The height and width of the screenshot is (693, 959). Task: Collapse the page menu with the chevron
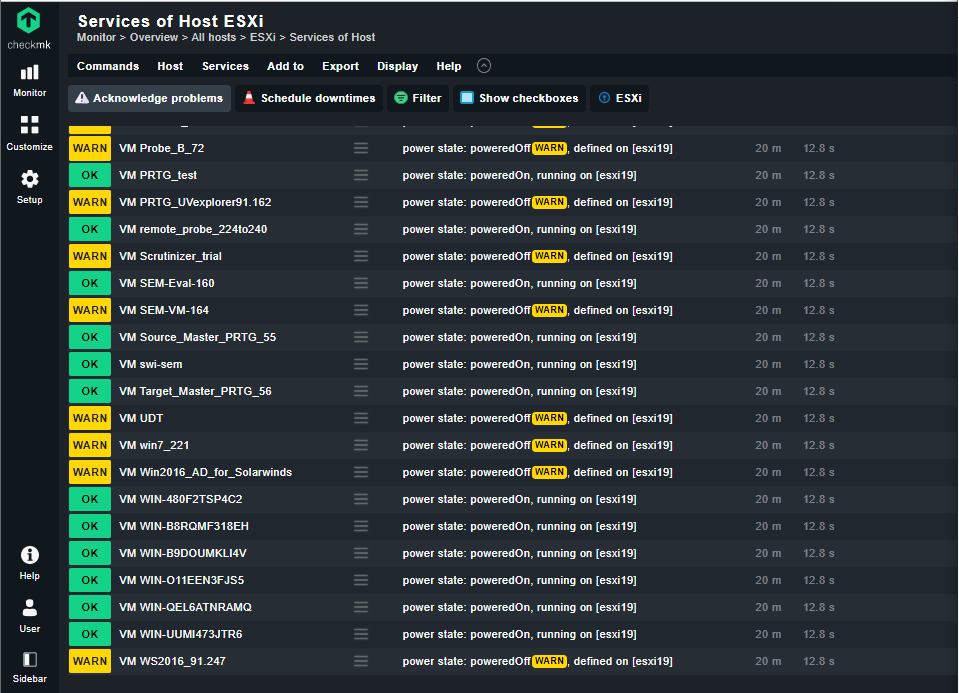484,66
